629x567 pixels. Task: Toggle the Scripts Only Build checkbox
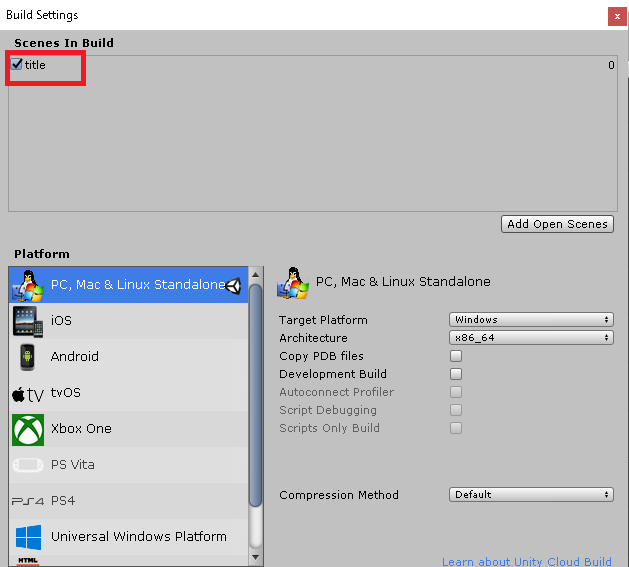(x=456, y=428)
